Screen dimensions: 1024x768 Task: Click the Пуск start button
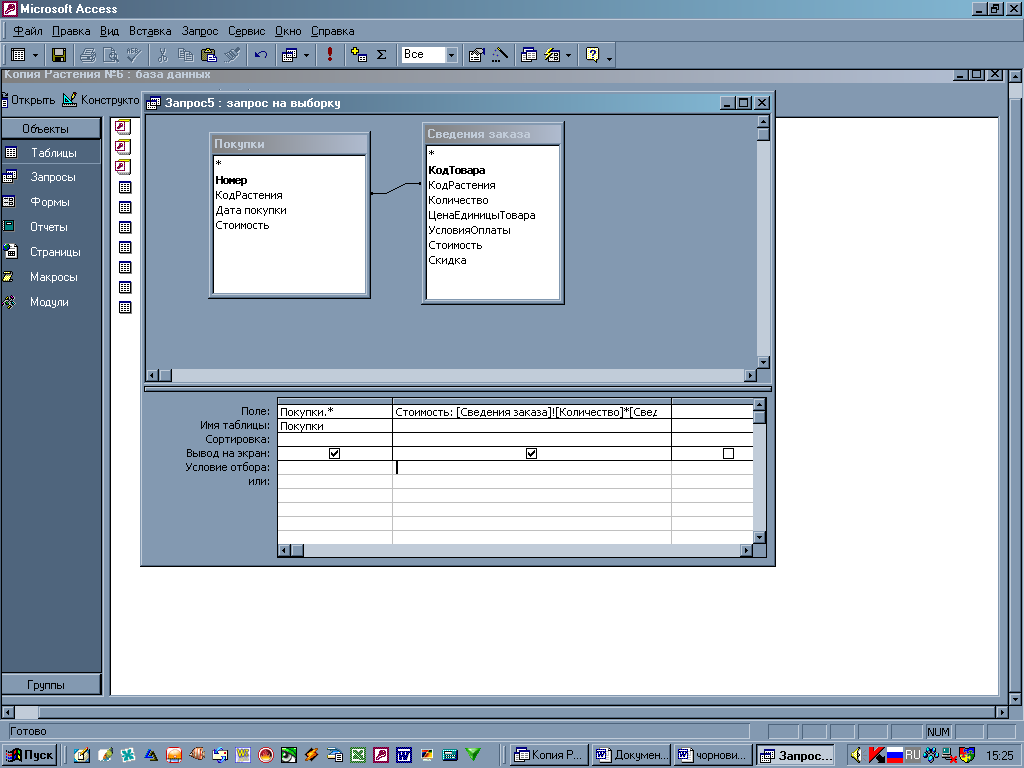[31, 755]
